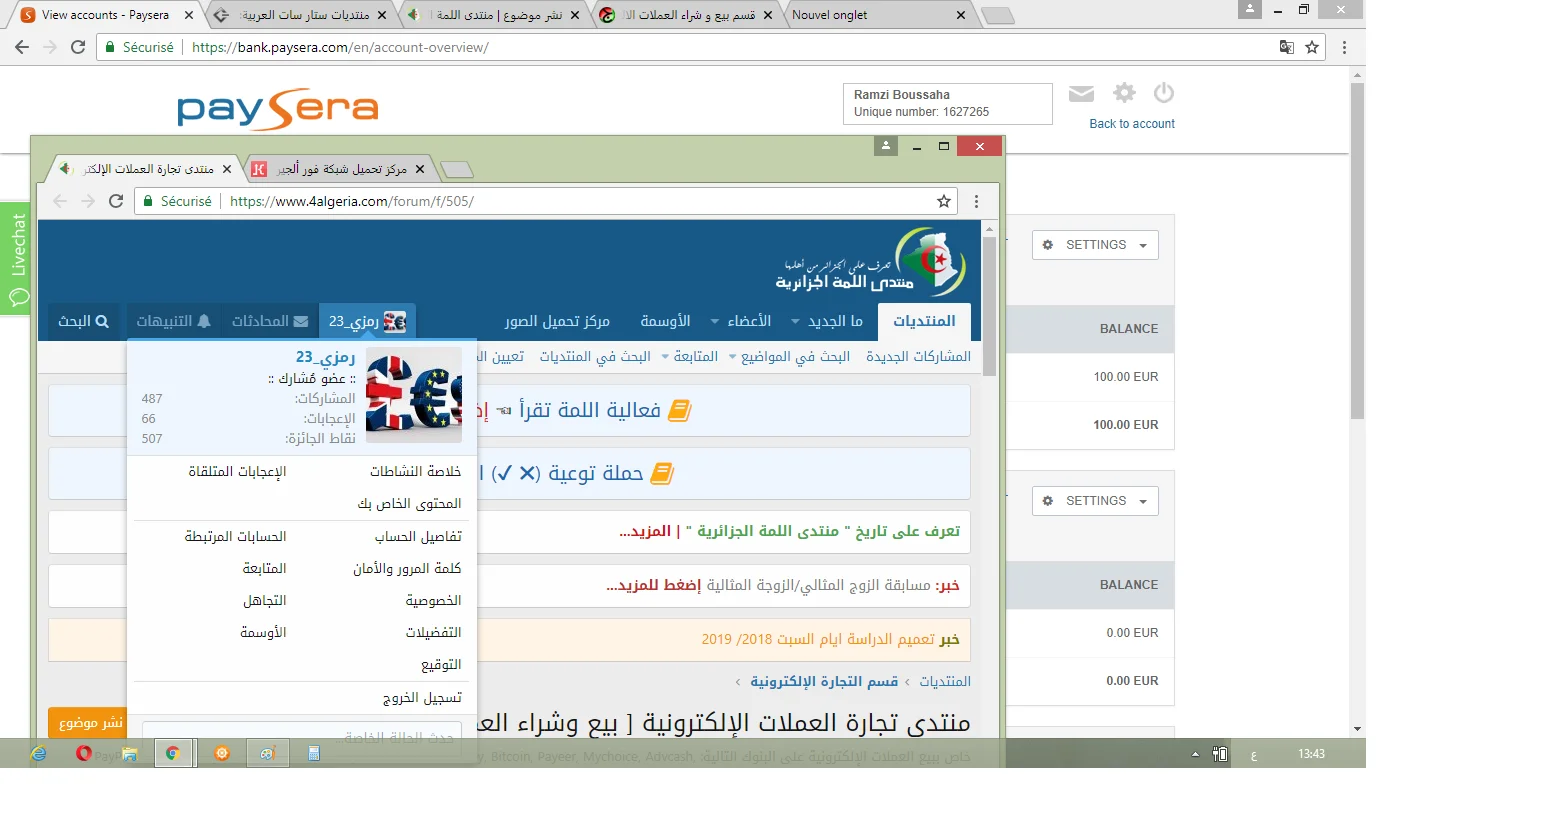Open the forum alerts bell menu
1548x836 pixels.
point(173,321)
